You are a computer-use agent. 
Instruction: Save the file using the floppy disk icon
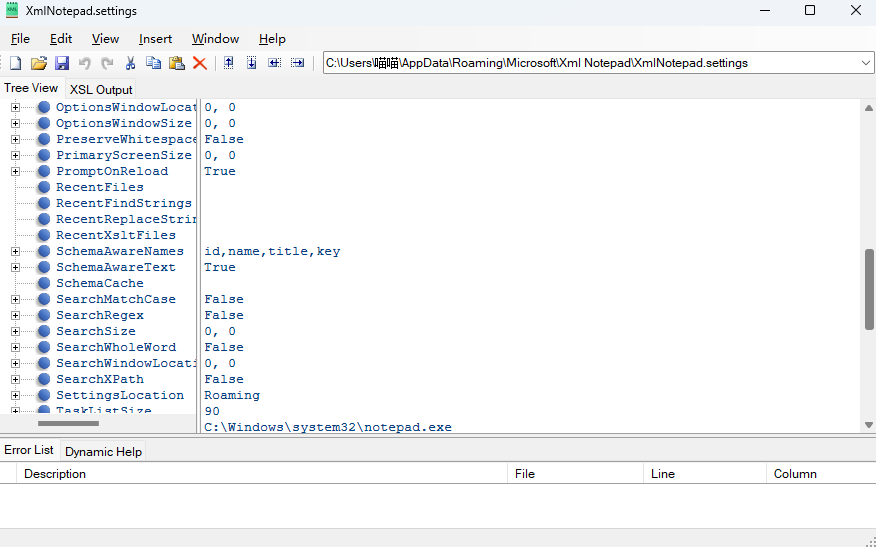[62, 63]
